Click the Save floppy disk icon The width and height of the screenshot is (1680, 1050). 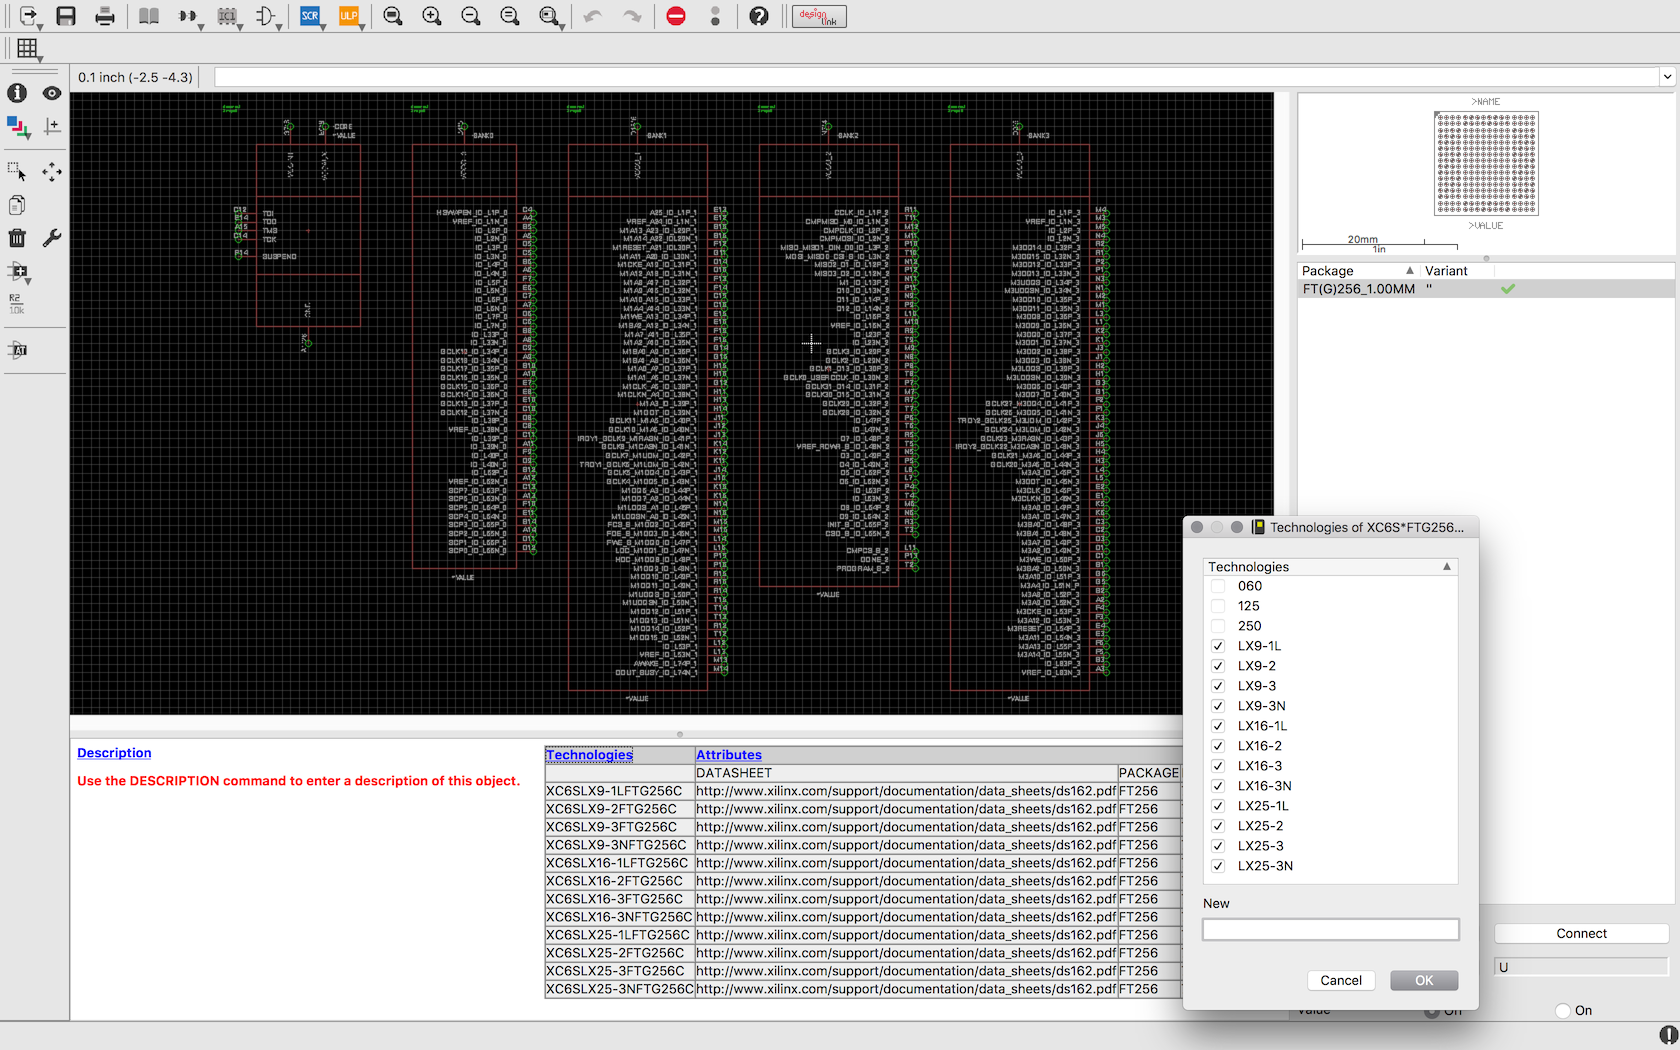(66, 16)
